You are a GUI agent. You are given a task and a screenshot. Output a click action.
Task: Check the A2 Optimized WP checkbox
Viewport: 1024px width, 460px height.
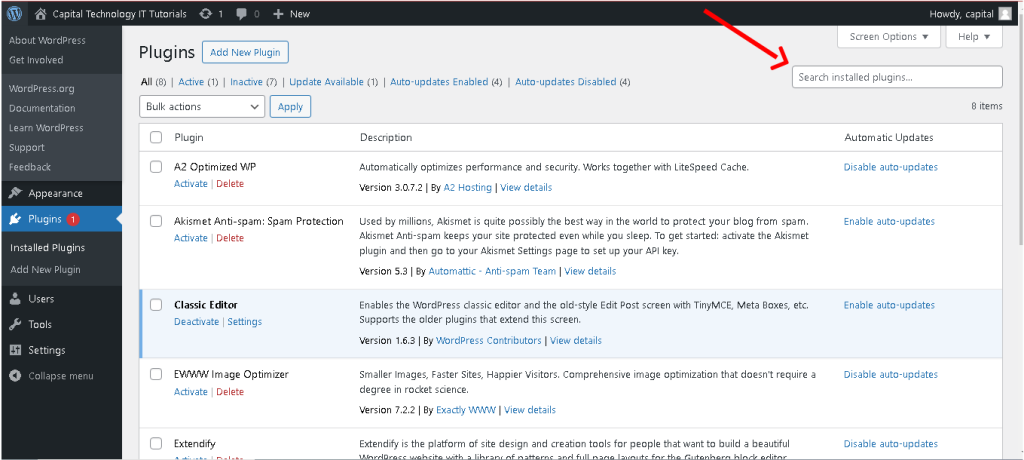[156, 167]
